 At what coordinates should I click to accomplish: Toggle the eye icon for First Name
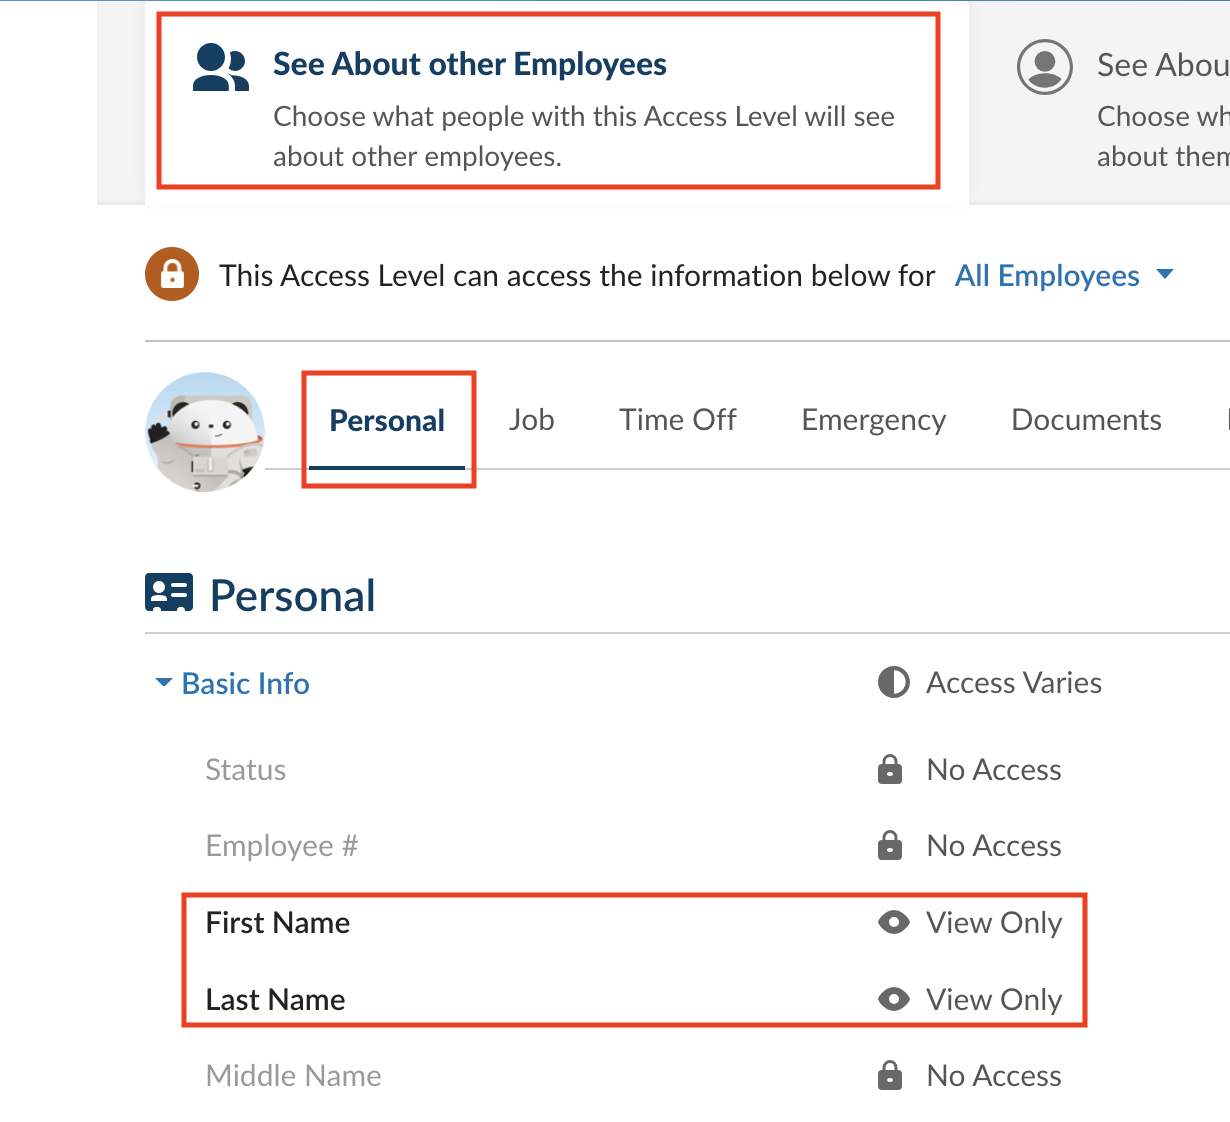pyautogui.click(x=893, y=922)
